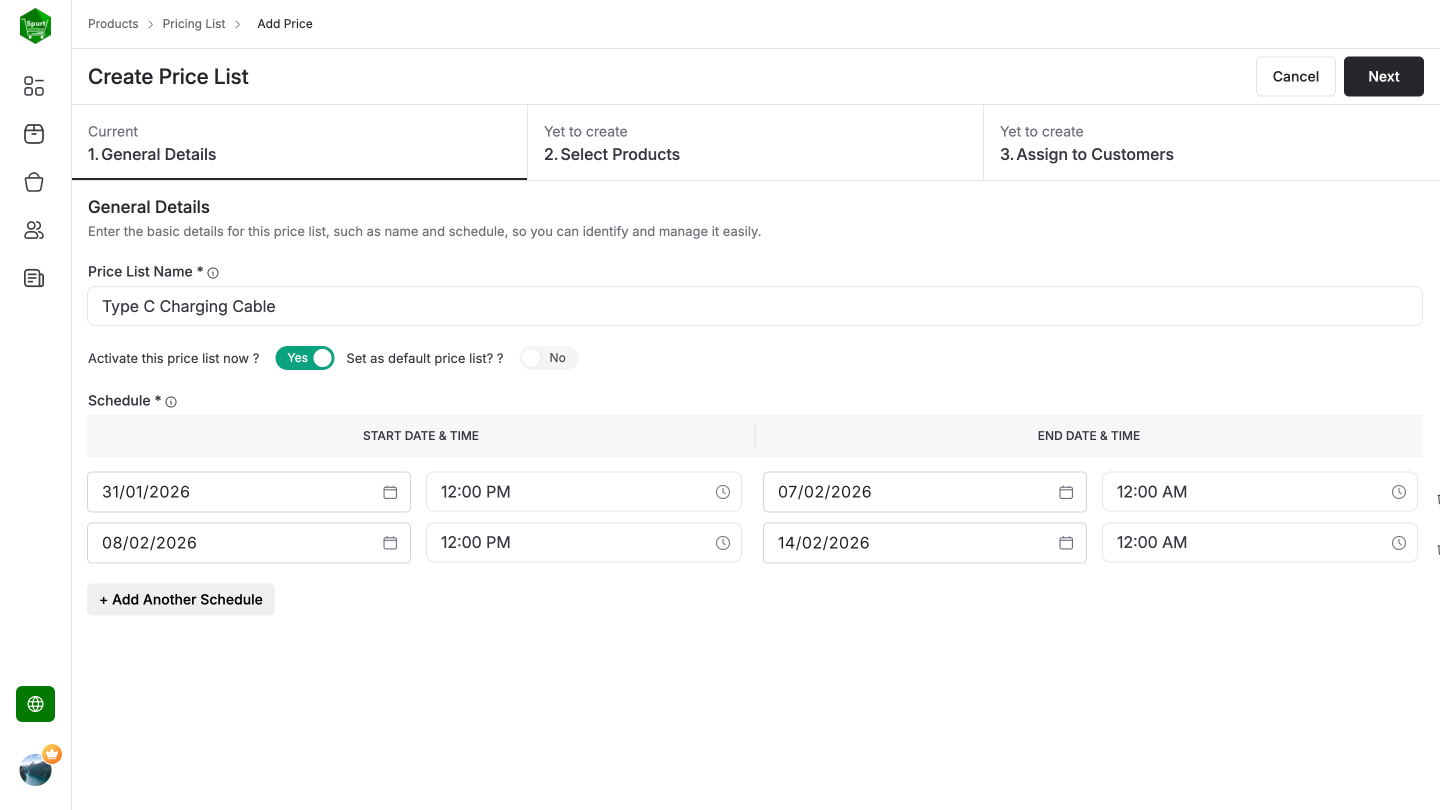Screen dimensions: 1440x810
Task: Click Add Another Schedule
Action: tap(180, 599)
